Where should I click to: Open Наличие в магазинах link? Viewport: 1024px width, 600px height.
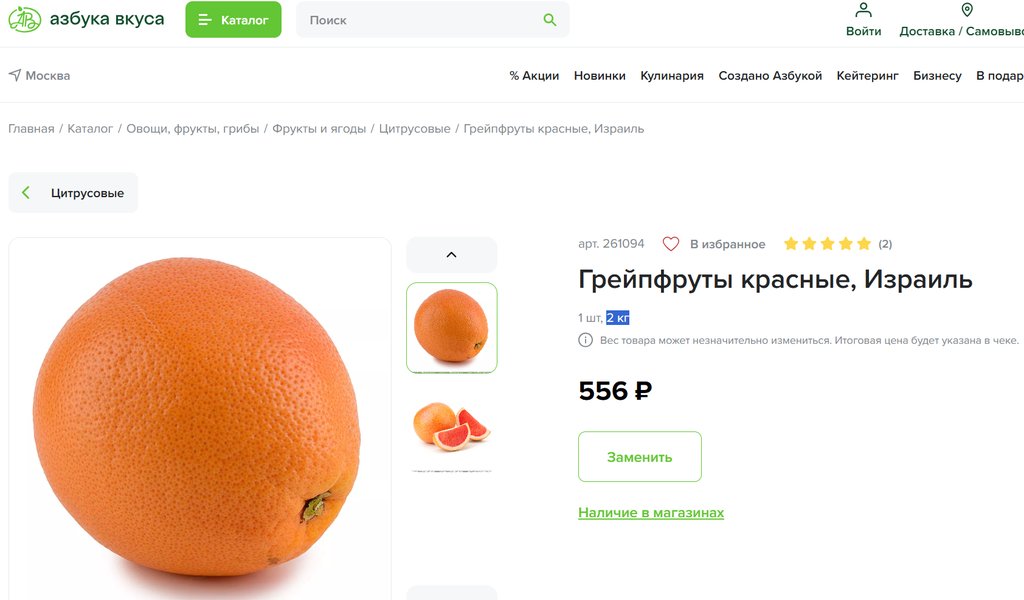click(x=651, y=513)
